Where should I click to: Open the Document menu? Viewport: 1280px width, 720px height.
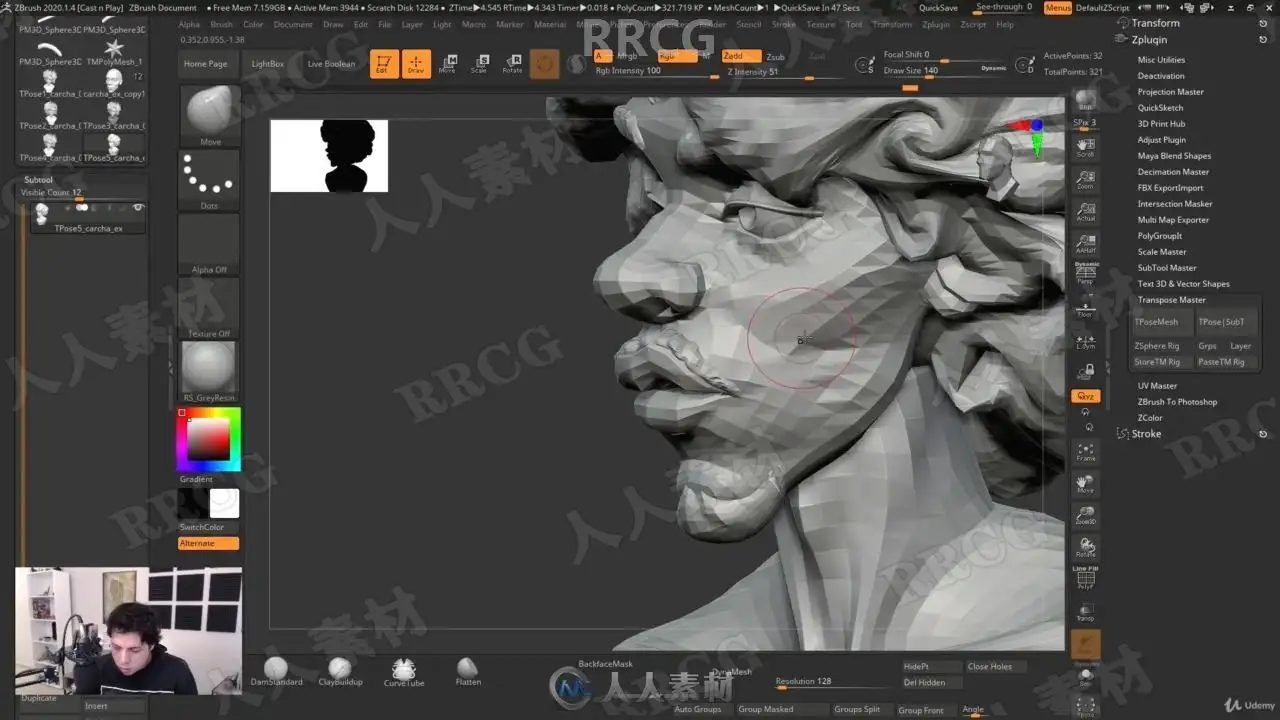point(293,25)
